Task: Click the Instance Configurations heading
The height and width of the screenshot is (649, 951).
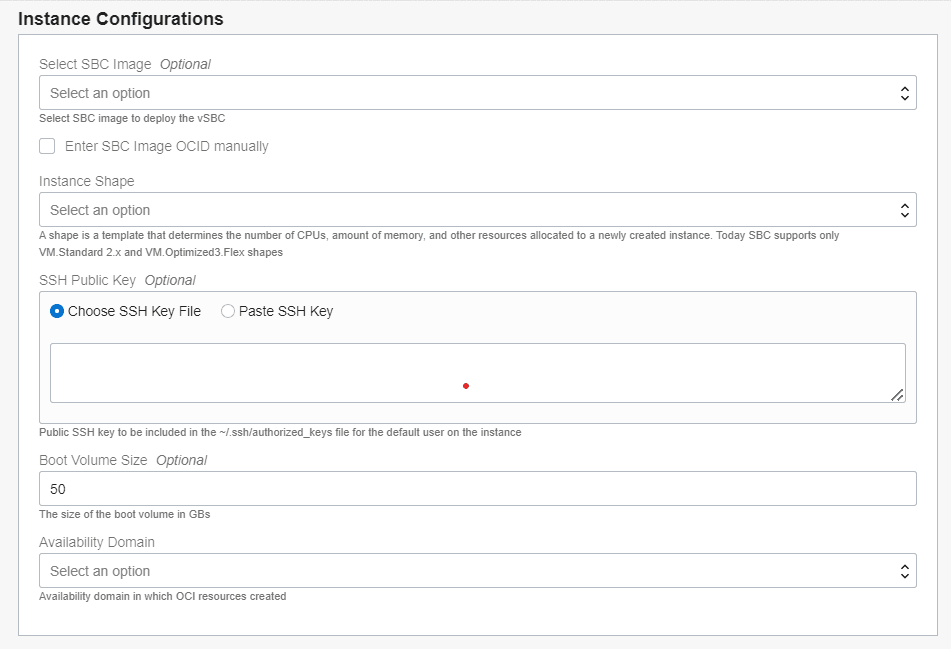Action: click(121, 18)
